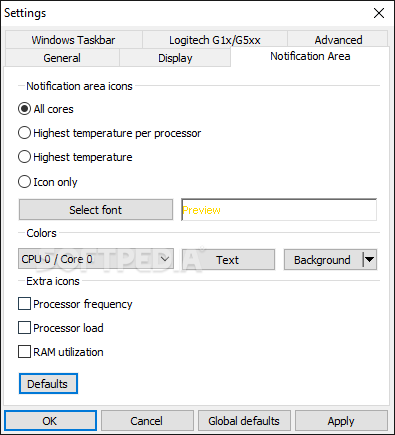Screen dimensions: 395x435
Task: Open the Background button dropdown arrow
Action: pyautogui.click(x=370, y=259)
